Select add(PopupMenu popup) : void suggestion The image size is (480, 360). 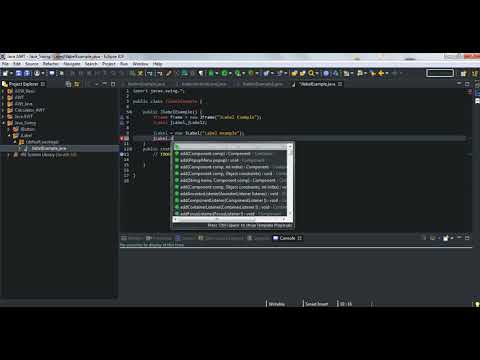click(x=230, y=160)
